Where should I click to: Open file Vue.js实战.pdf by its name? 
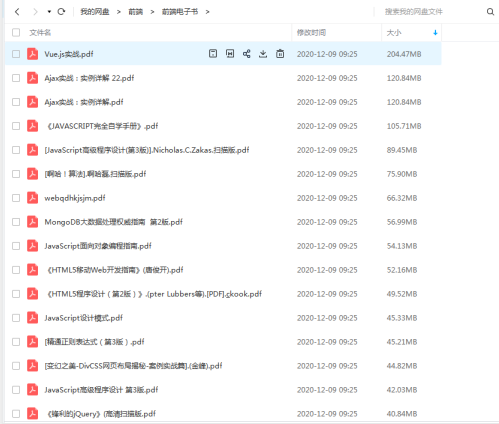pyautogui.click(x=69, y=54)
